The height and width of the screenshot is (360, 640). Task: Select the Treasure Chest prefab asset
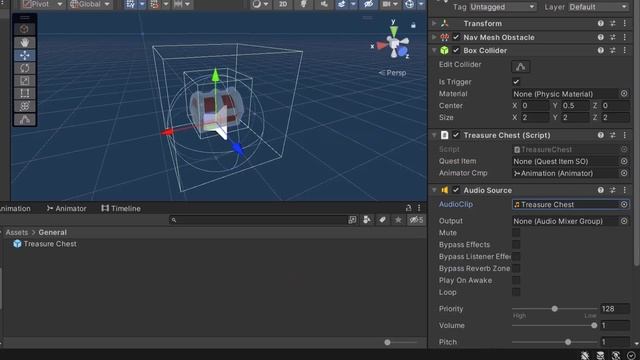click(x=45, y=244)
